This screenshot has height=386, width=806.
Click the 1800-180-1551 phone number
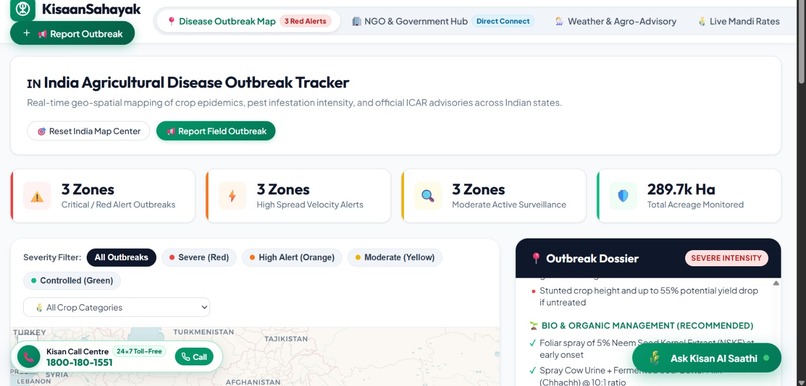[79, 362]
